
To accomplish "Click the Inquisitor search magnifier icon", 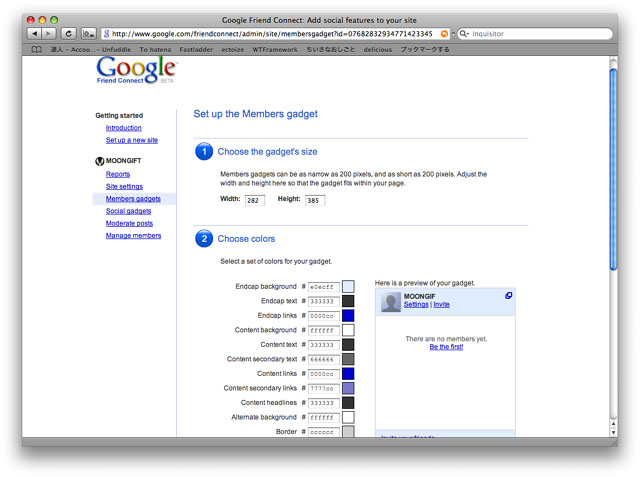I will [x=464, y=34].
